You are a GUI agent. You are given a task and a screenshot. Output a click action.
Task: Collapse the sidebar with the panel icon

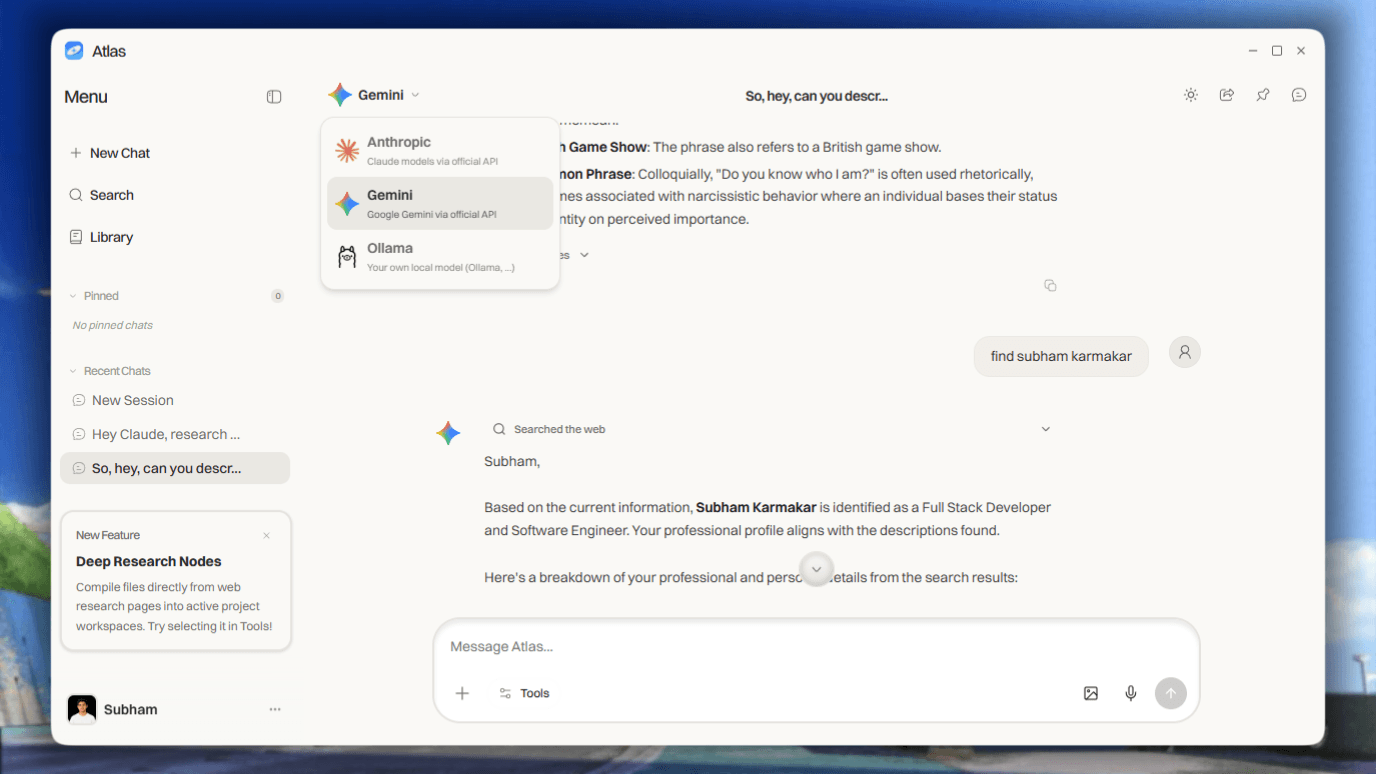tap(274, 97)
